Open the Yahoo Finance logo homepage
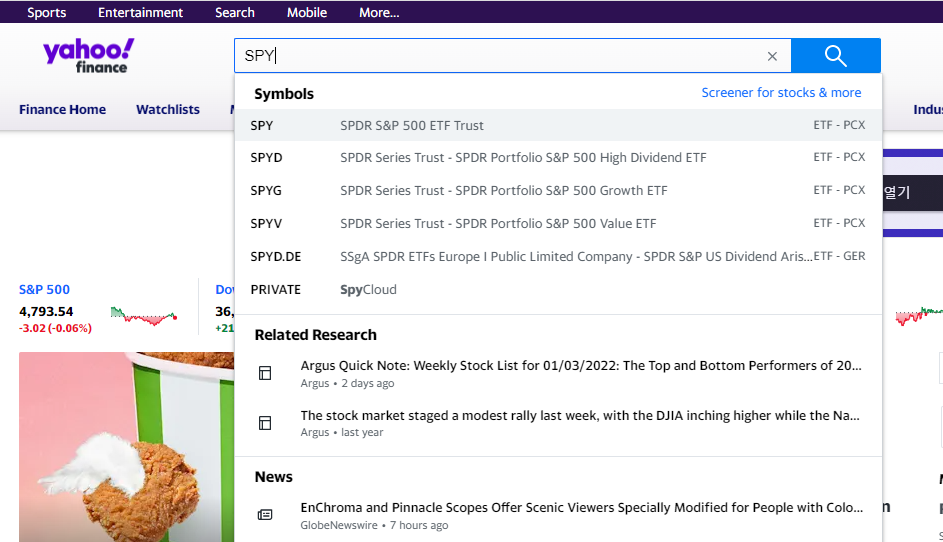 88,55
